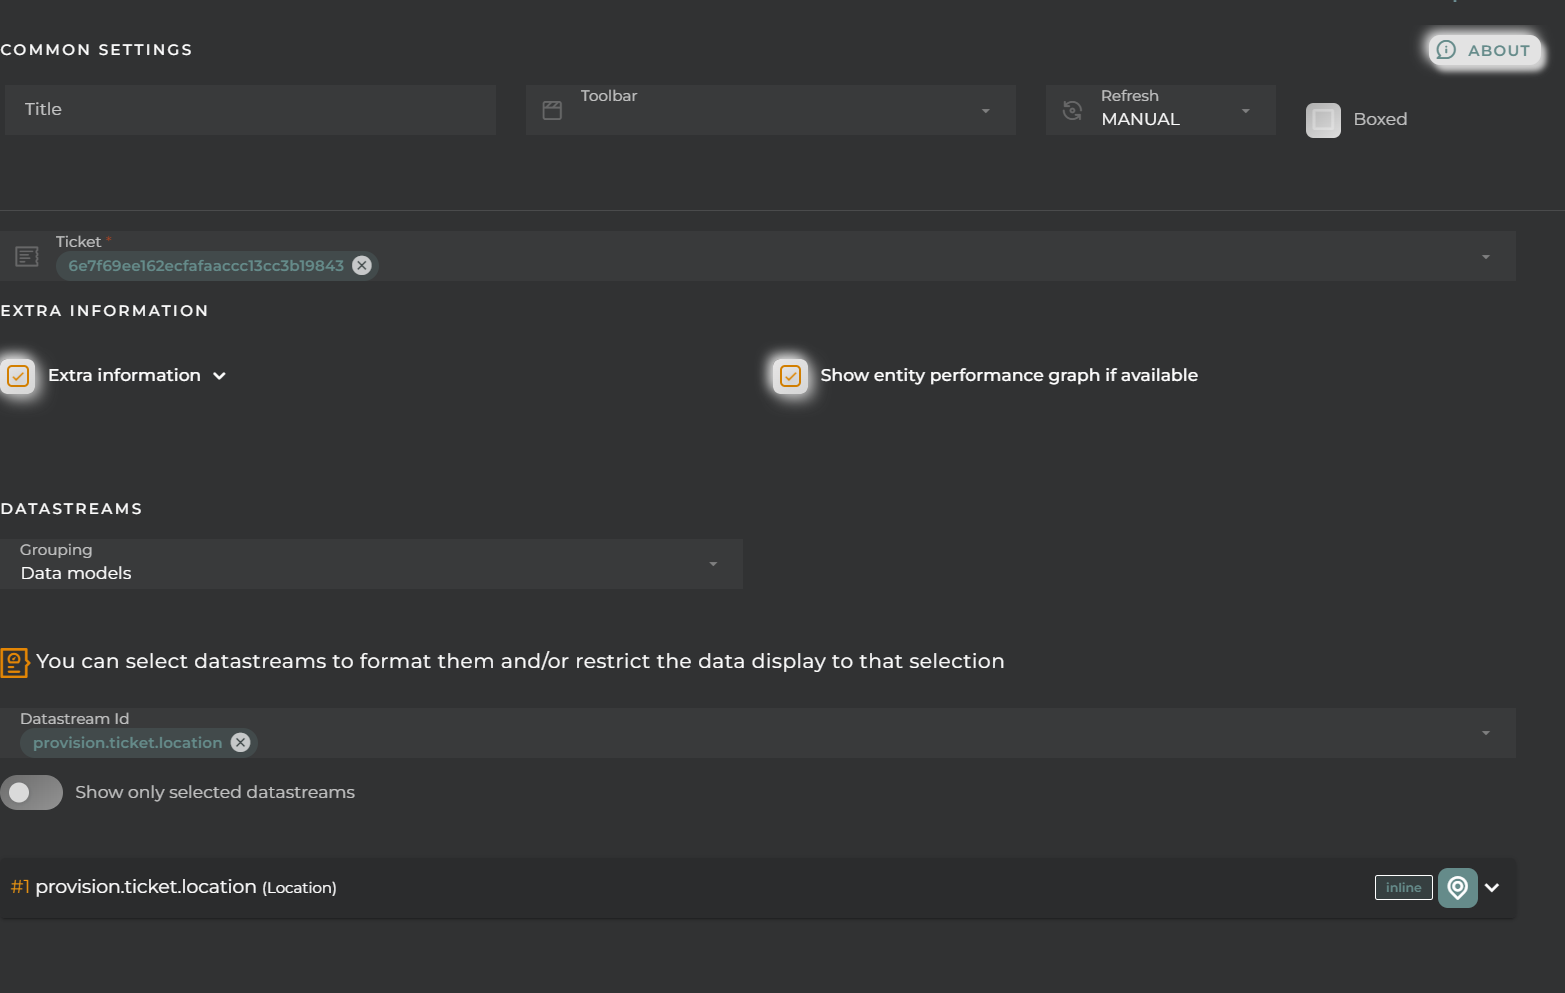Image resolution: width=1565 pixels, height=993 pixels.
Task: Click the orange datastream info icon
Action: point(15,662)
